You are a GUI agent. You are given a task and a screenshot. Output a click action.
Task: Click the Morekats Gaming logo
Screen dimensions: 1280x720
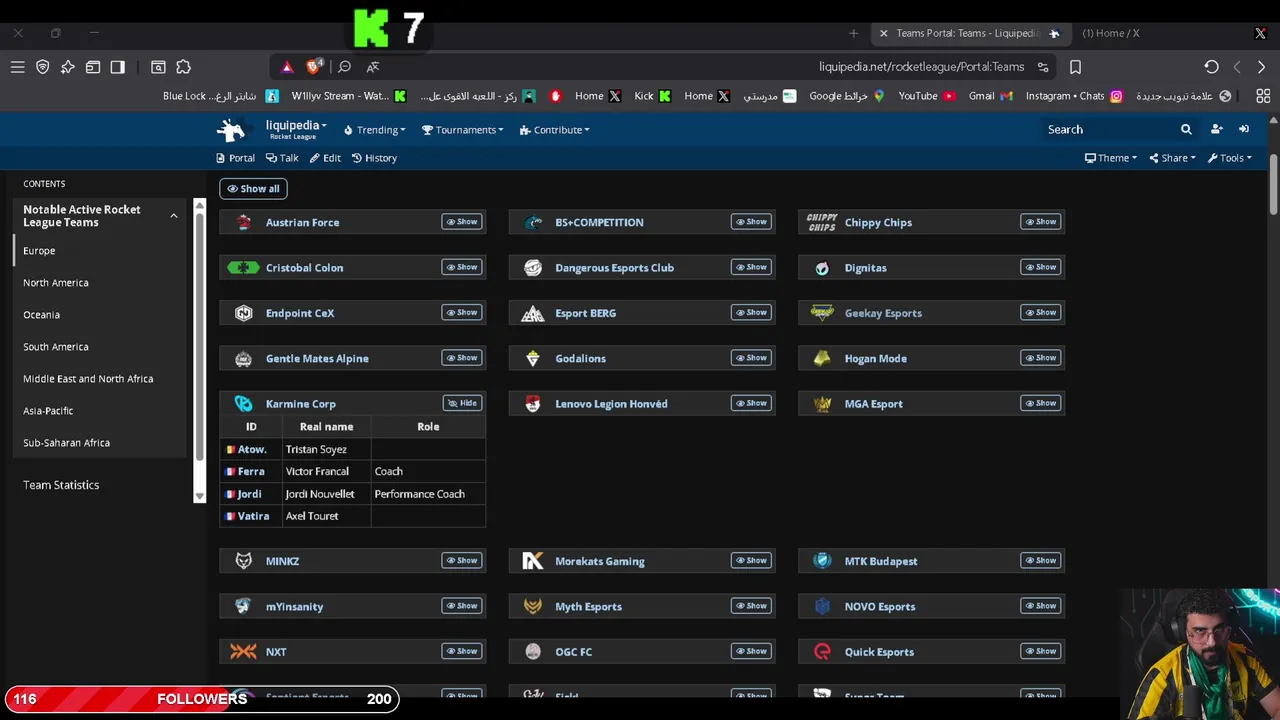[x=533, y=561]
